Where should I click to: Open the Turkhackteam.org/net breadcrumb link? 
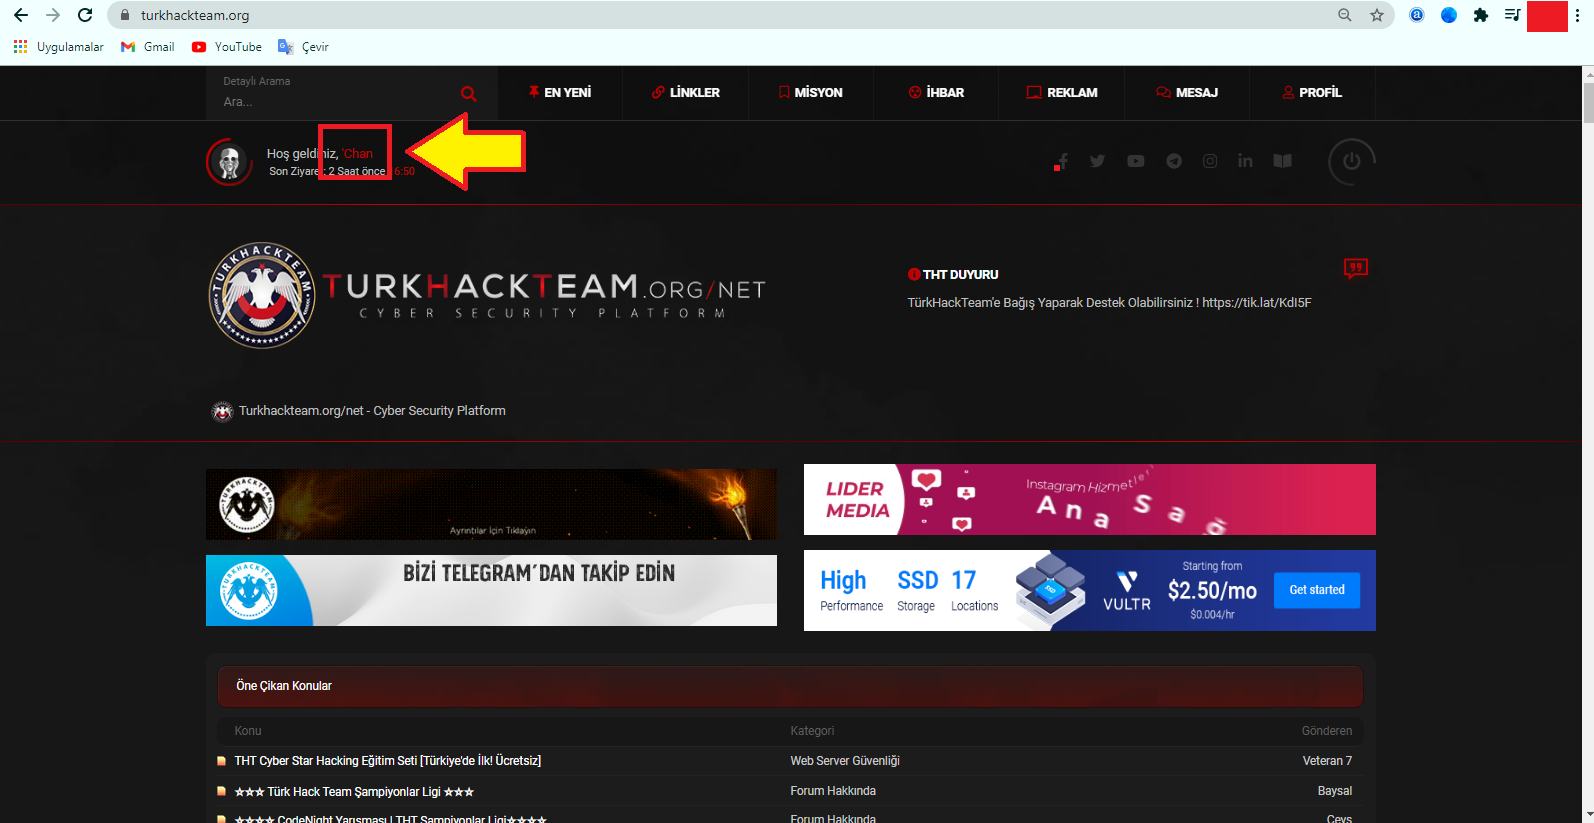(372, 411)
